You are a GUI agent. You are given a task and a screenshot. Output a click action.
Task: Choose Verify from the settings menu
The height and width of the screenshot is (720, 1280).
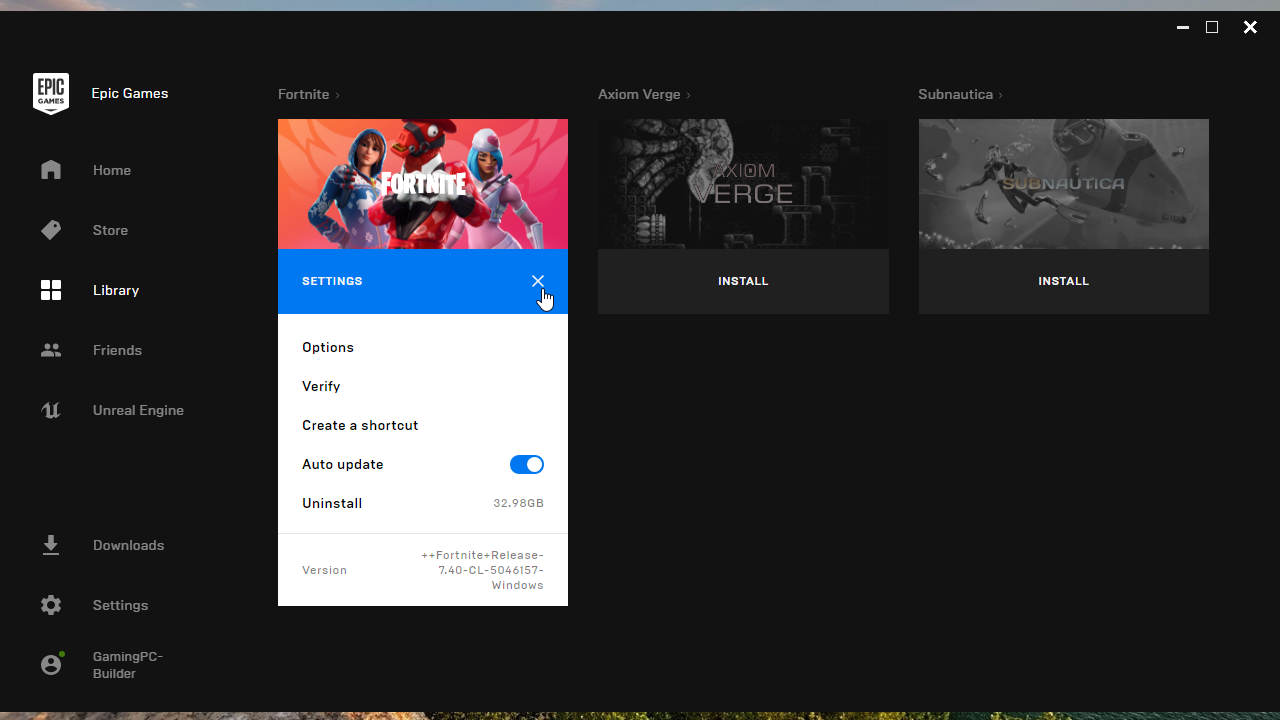pos(321,386)
